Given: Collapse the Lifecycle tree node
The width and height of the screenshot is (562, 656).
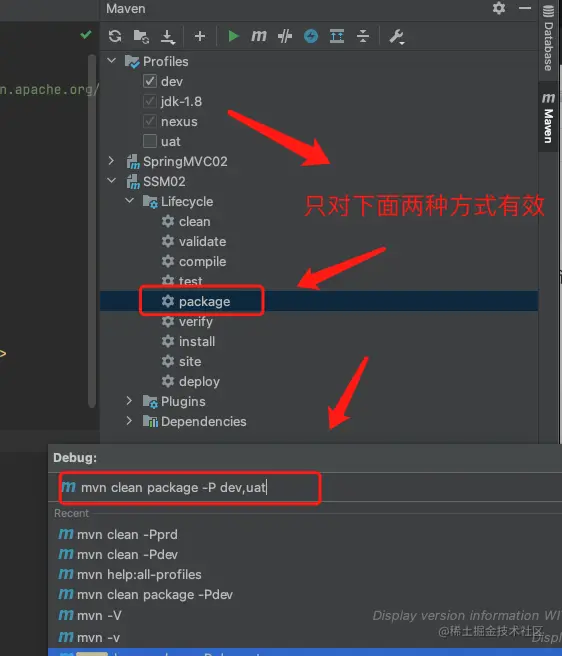Looking at the screenshot, I should coord(130,201).
